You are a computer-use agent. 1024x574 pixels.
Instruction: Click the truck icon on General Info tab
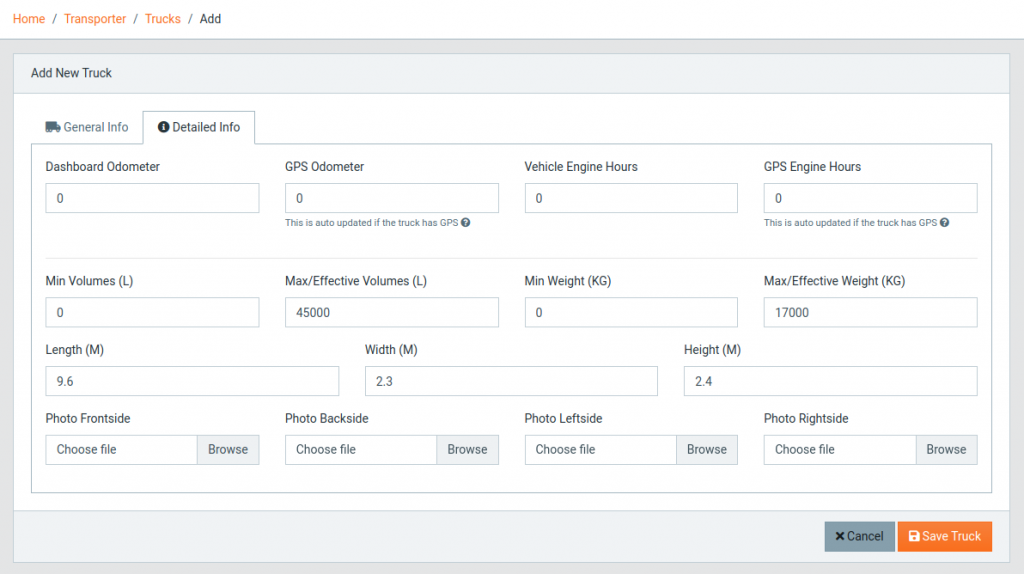click(x=53, y=127)
